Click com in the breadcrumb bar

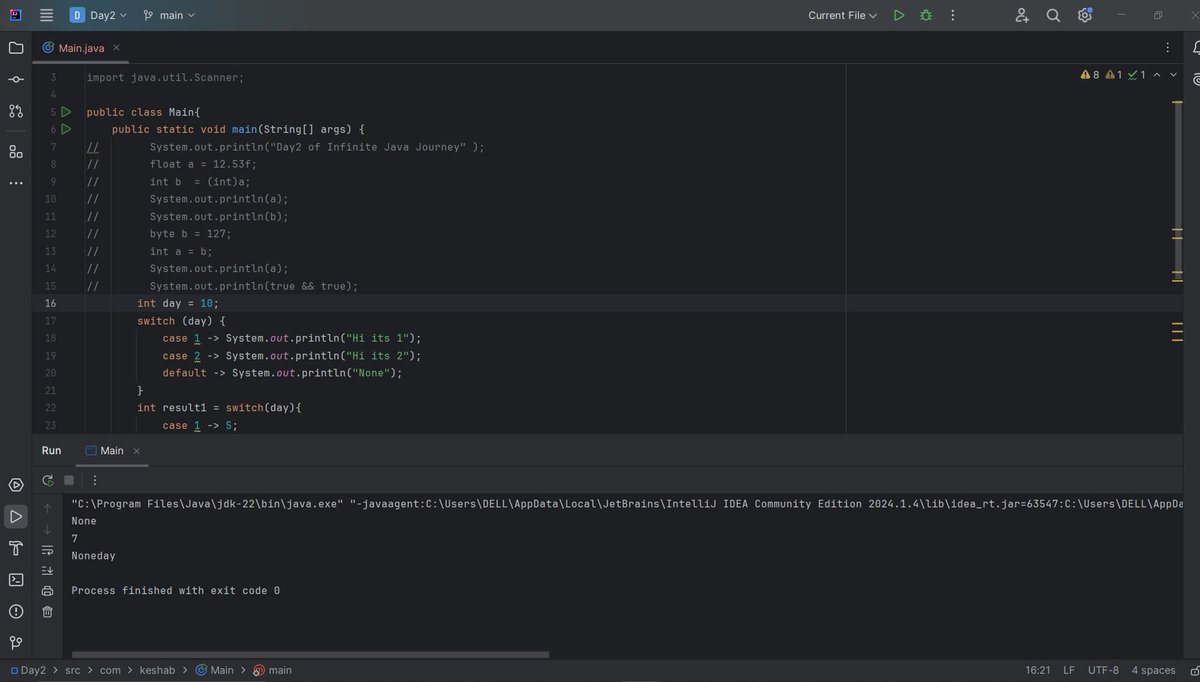(x=110, y=670)
